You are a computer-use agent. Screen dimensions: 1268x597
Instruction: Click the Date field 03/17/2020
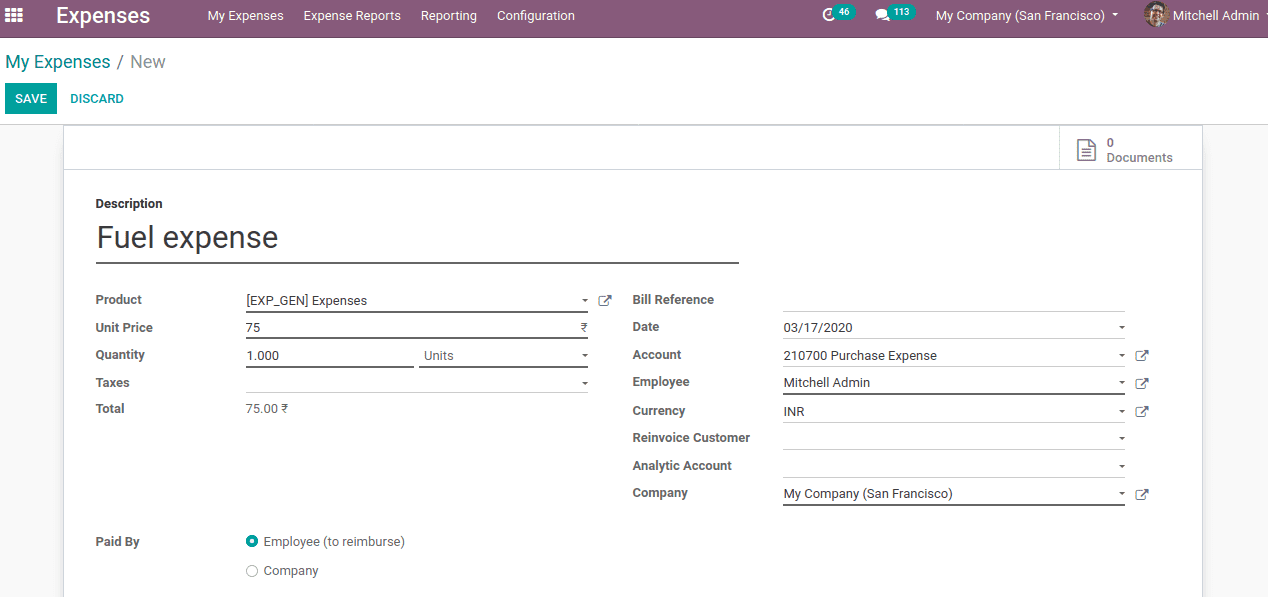point(954,328)
